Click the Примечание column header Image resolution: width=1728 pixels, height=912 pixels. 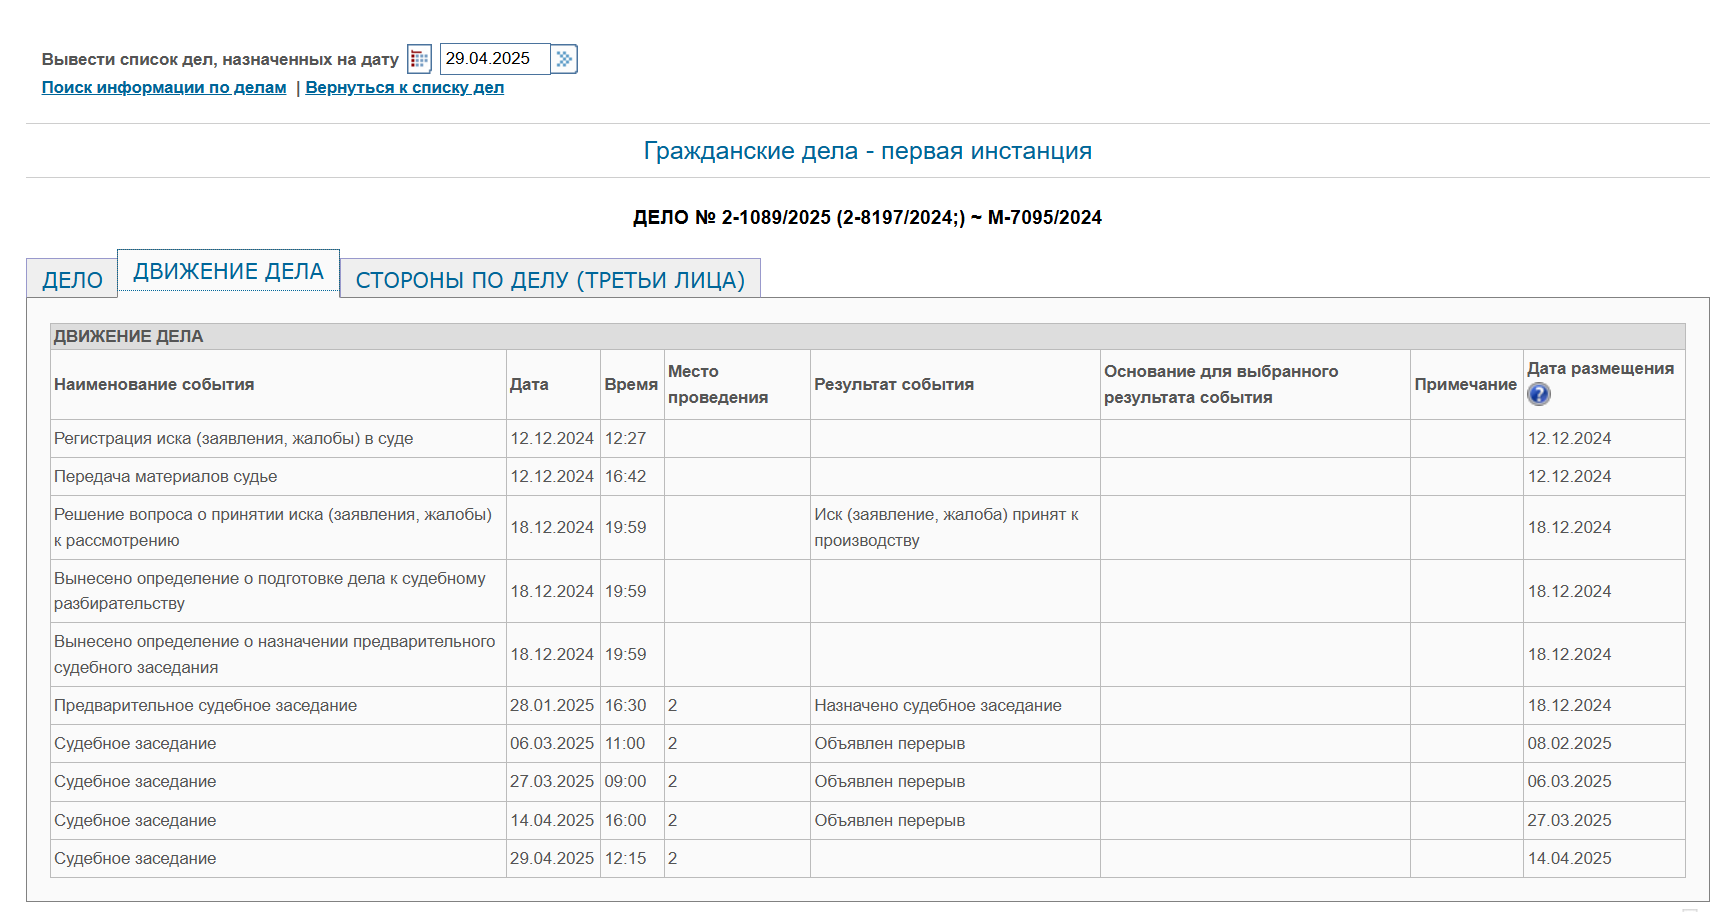tap(1465, 385)
